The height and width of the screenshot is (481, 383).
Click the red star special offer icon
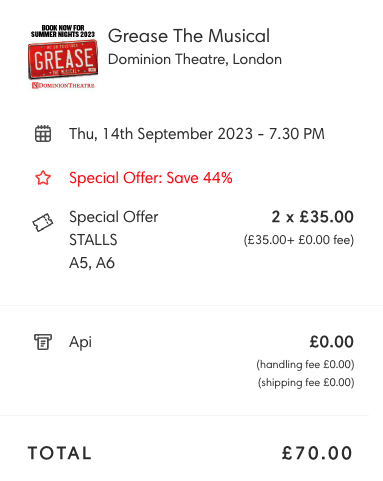(43, 178)
